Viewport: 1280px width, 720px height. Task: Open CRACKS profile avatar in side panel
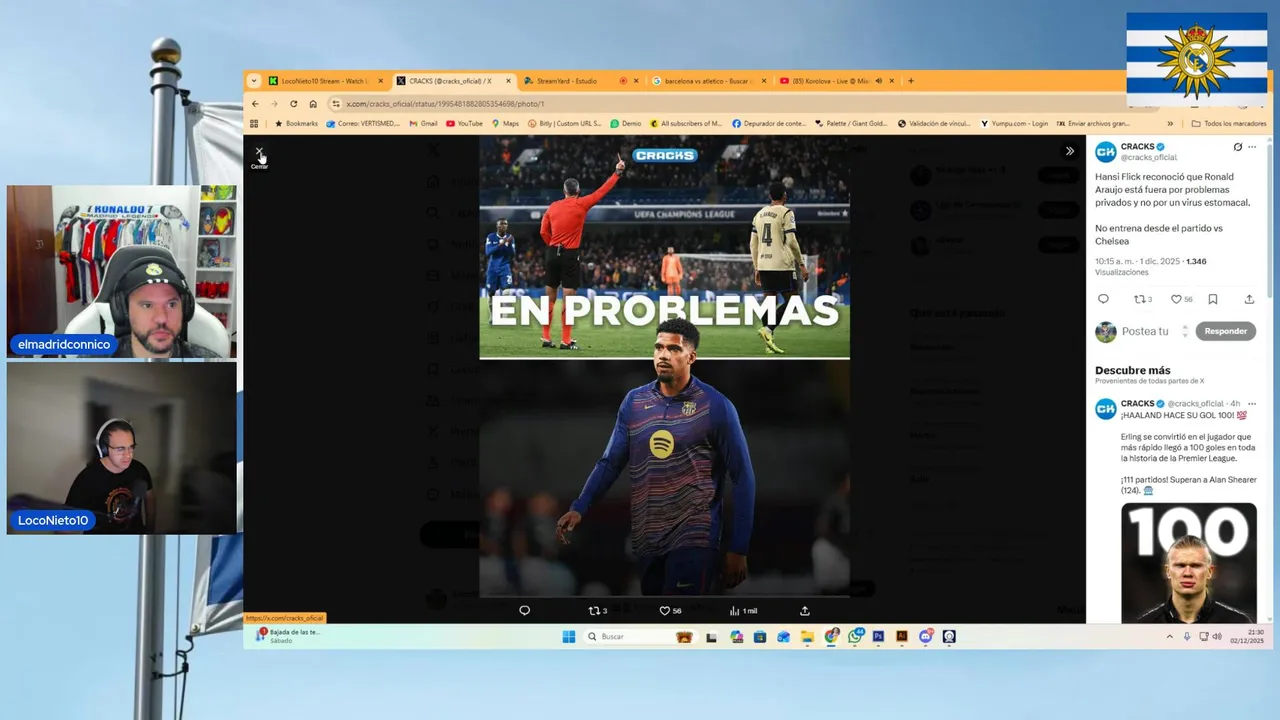coord(1106,152)
